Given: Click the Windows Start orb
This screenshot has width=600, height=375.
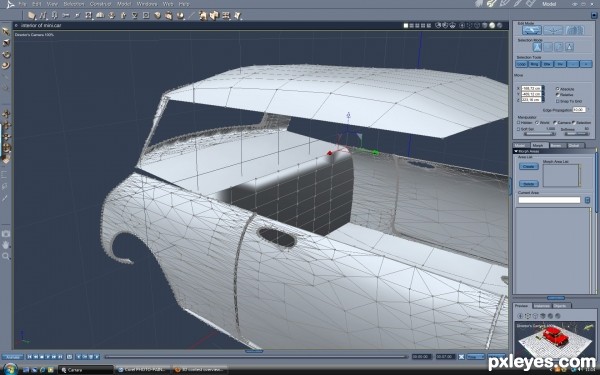Looking at the screenshot, I should (x=10, y=369).
